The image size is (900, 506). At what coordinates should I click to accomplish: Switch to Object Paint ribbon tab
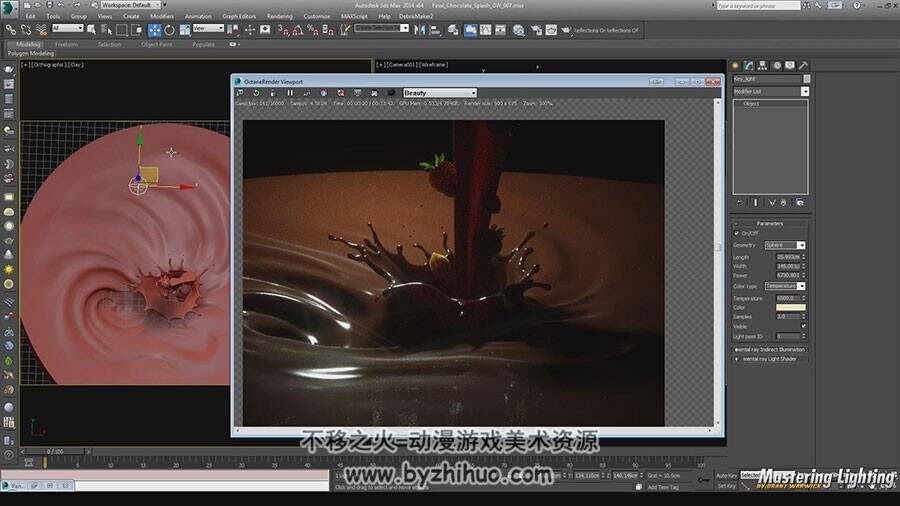pyautogui.click(x=157, y=44)
